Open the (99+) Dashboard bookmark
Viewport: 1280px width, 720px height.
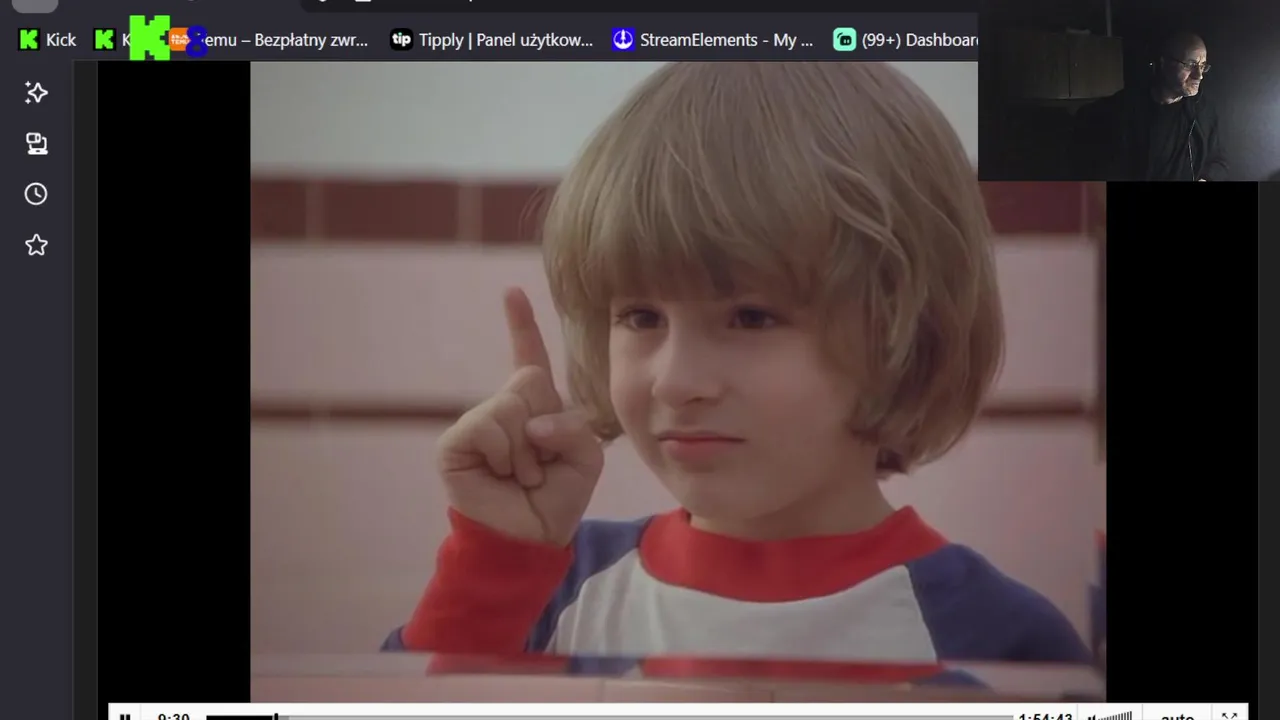coord(906,40)
